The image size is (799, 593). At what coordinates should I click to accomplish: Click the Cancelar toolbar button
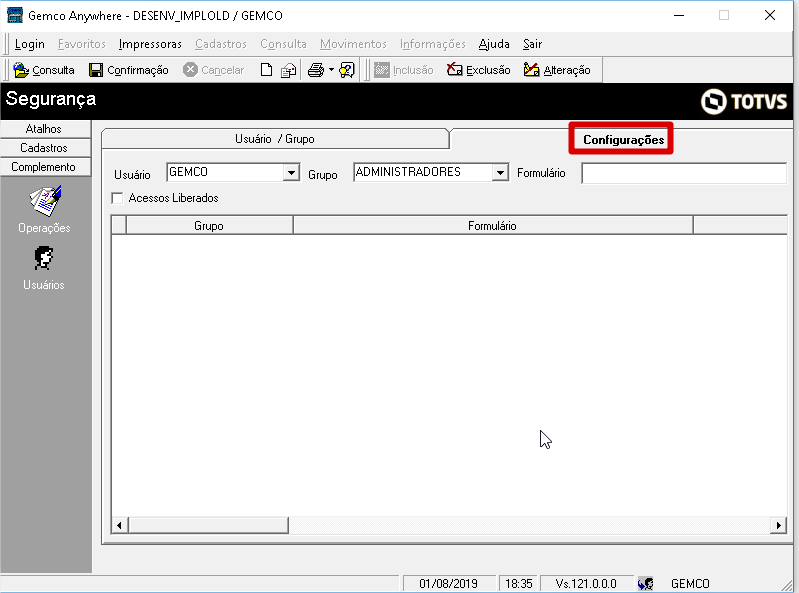(214, 70)
